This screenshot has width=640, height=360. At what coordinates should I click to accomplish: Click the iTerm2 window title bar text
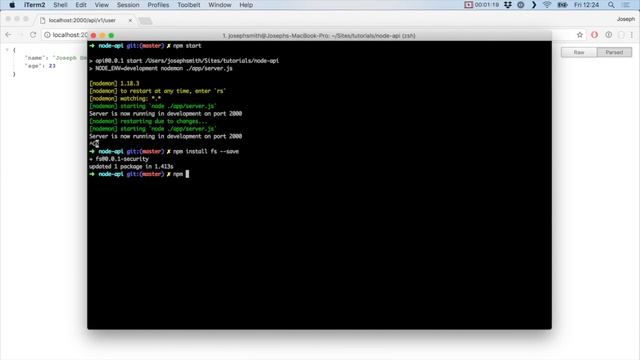(319, 36)
